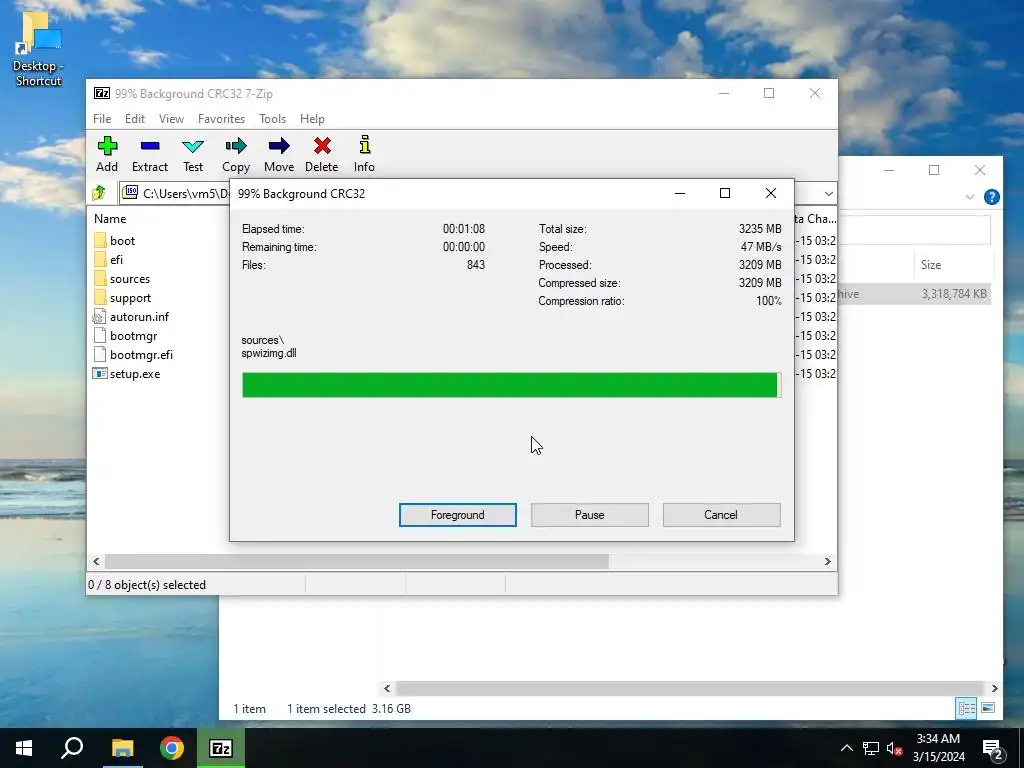1024x768 pixels.
Task: Minimize the CRC32 progress dialog
Action: [x=680, y=193]
